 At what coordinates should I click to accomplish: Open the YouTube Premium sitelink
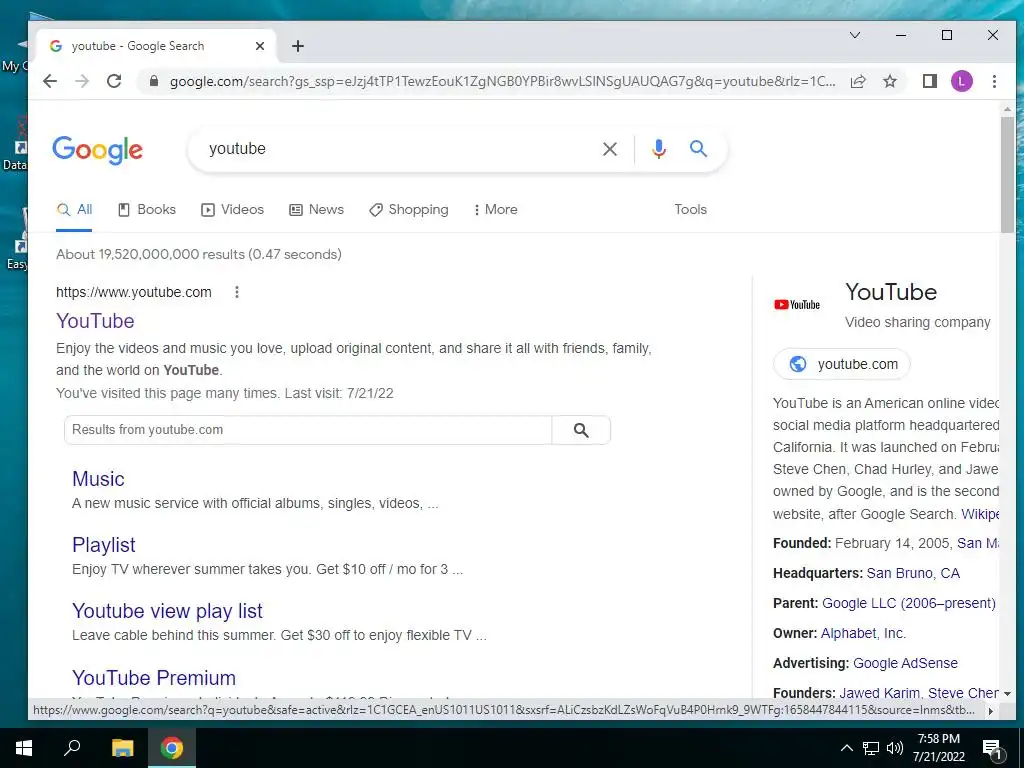pos(153,677)
